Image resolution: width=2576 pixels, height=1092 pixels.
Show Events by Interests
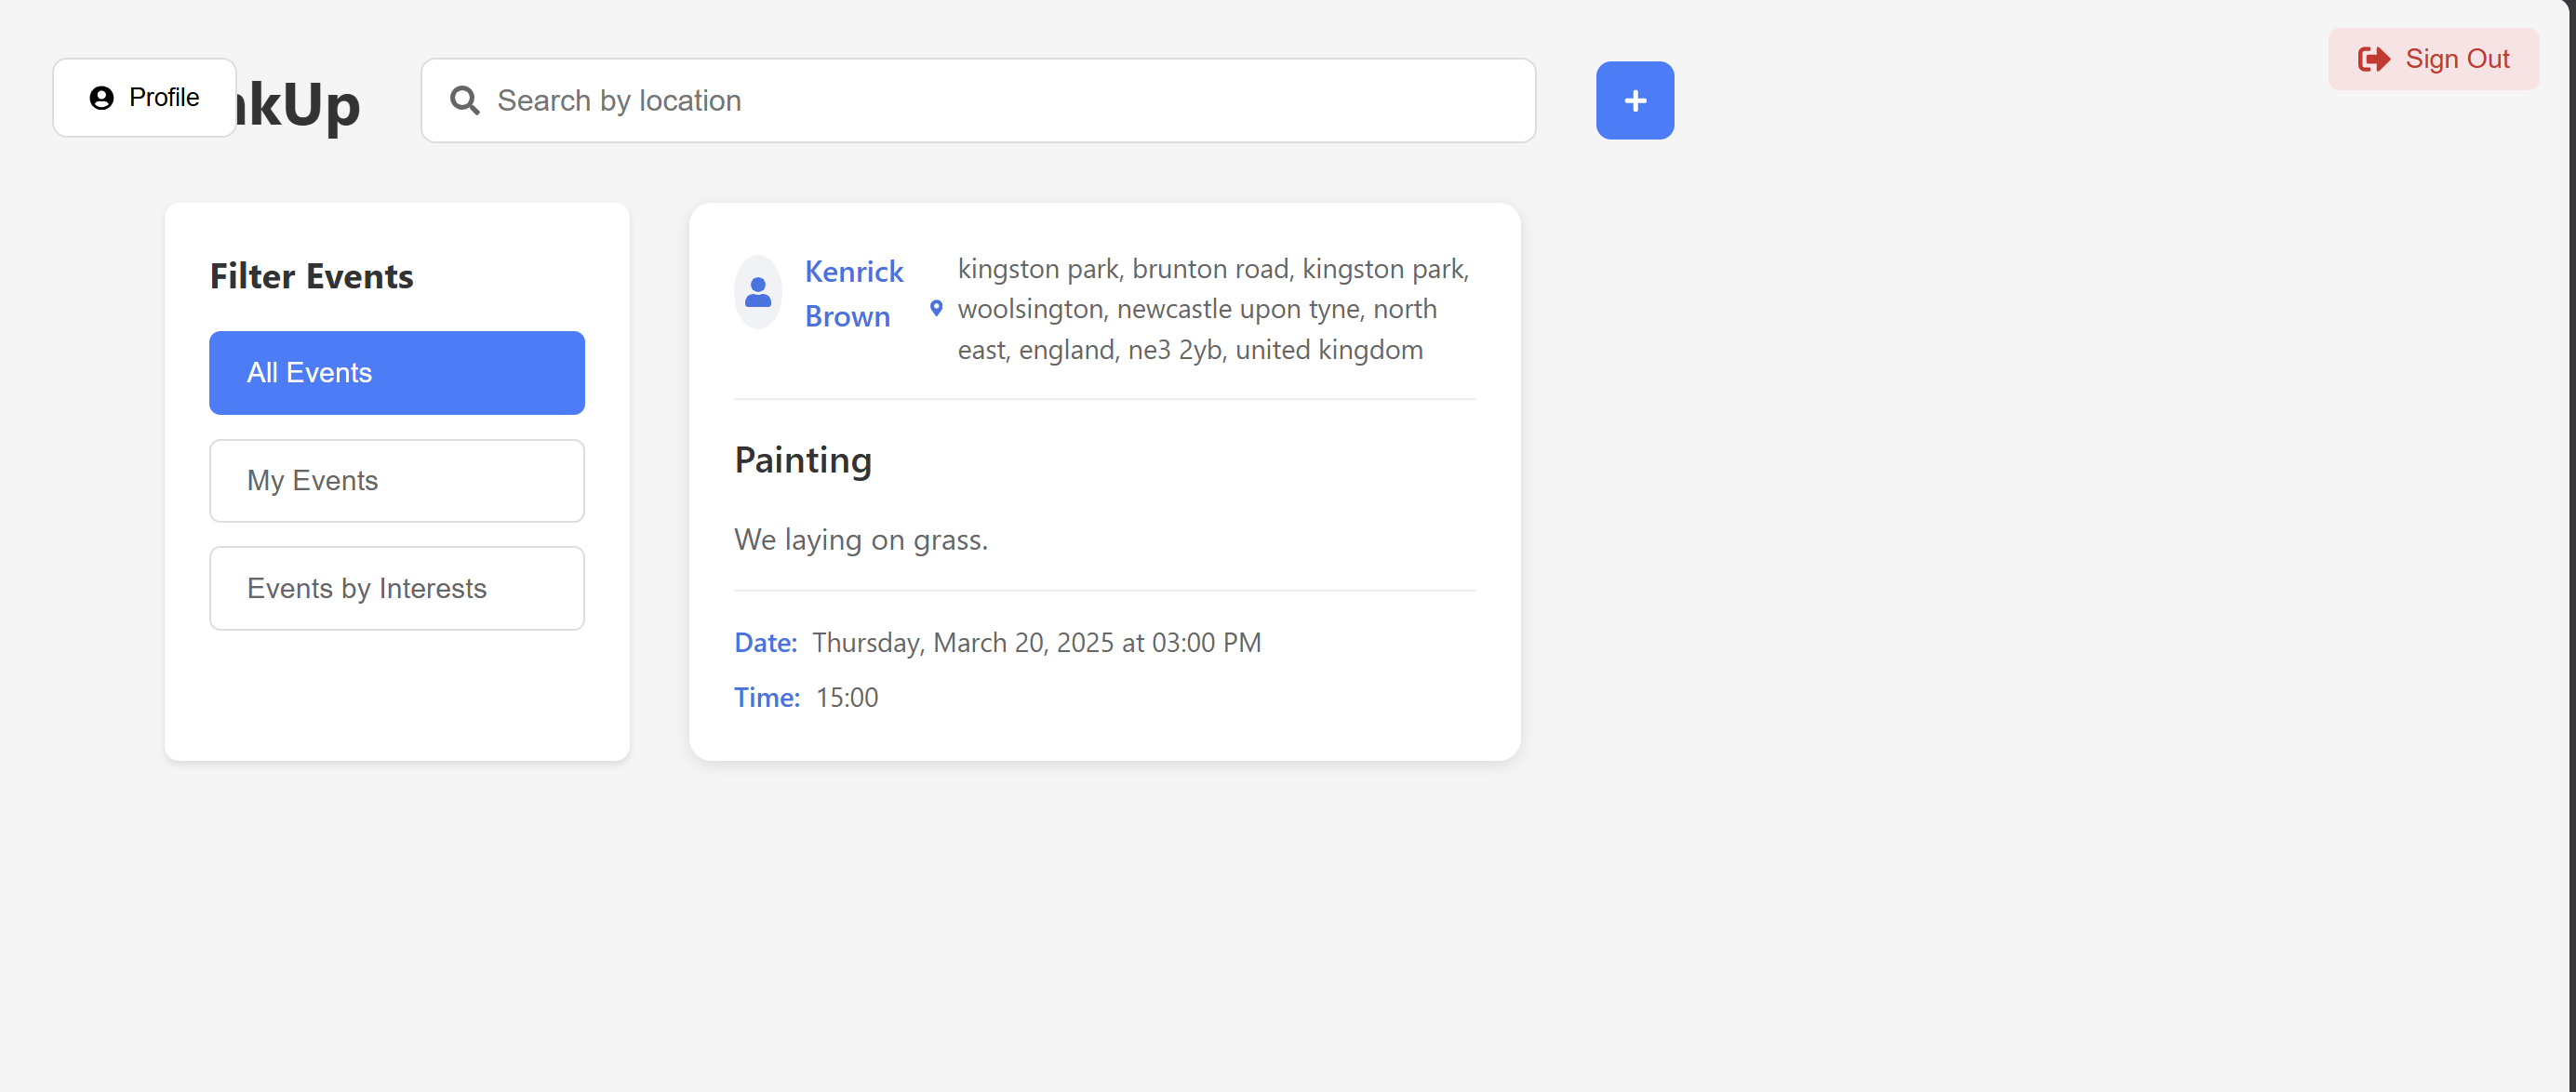tap(396, 588)
